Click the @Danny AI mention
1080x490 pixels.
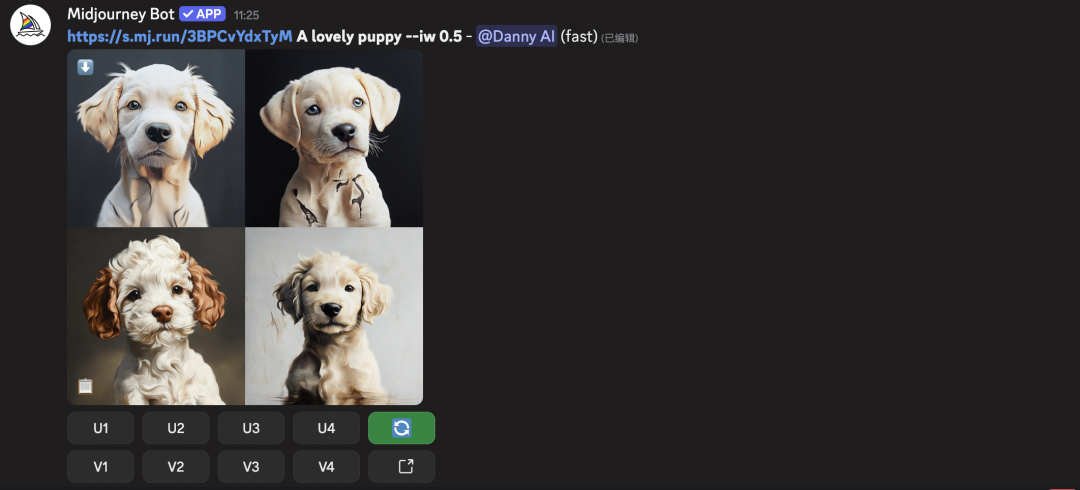click(517, 37)
